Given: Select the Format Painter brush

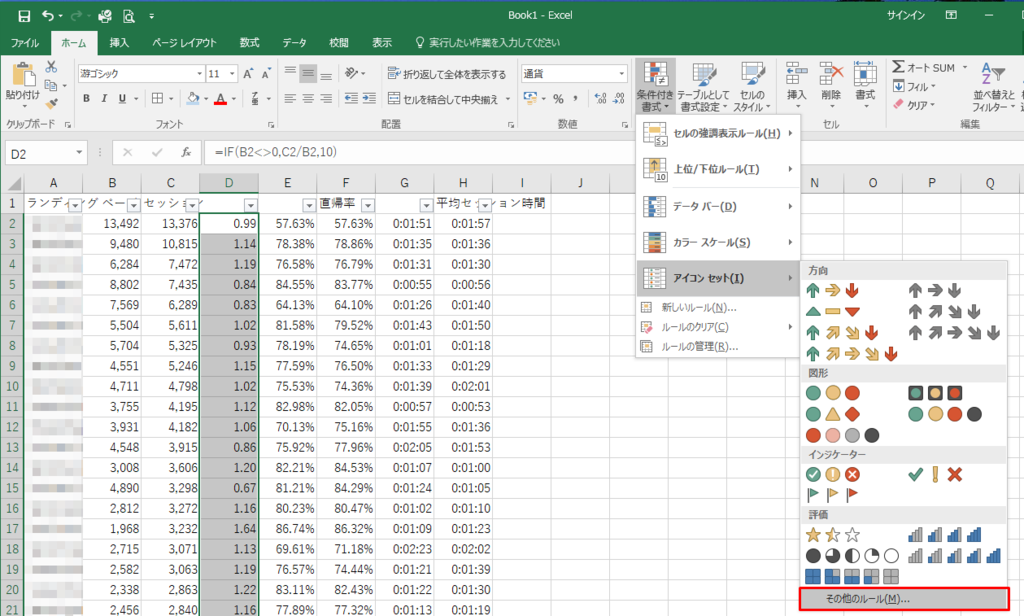Looking at the screenshot, I should [51, 103].
